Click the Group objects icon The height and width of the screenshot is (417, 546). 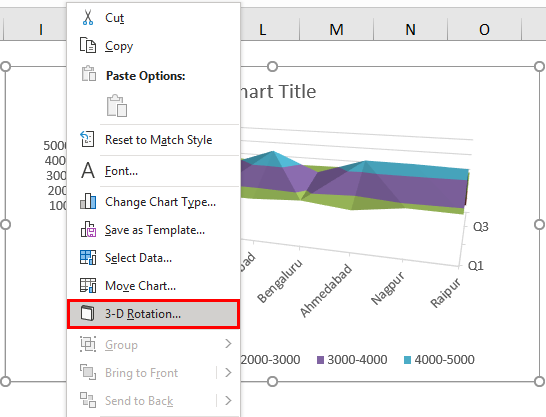[88, 344]
